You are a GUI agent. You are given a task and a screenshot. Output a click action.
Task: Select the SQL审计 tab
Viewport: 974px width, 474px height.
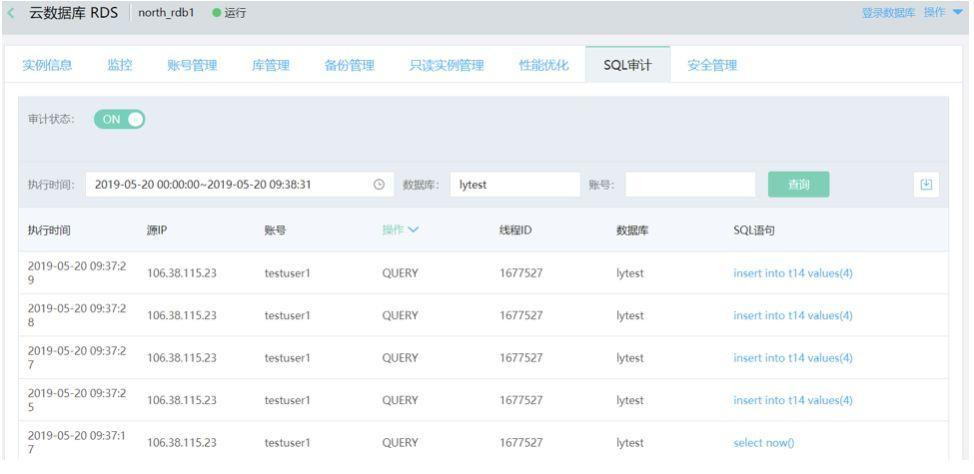click(627, 65)
